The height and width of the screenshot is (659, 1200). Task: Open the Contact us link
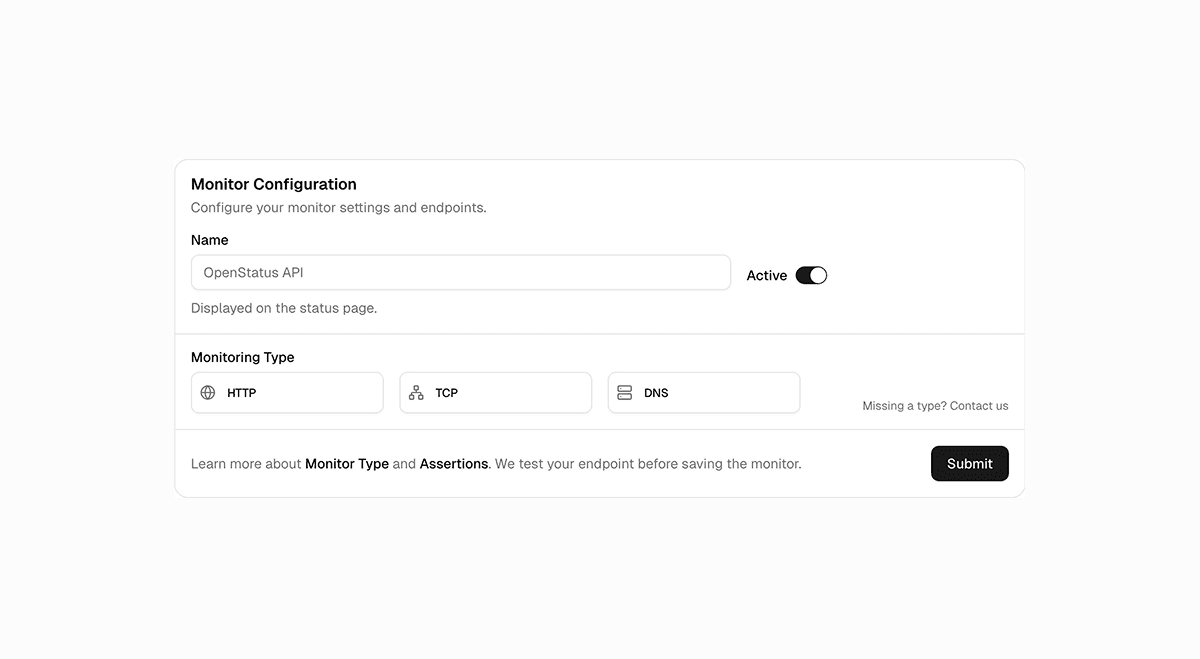[979, 405]
